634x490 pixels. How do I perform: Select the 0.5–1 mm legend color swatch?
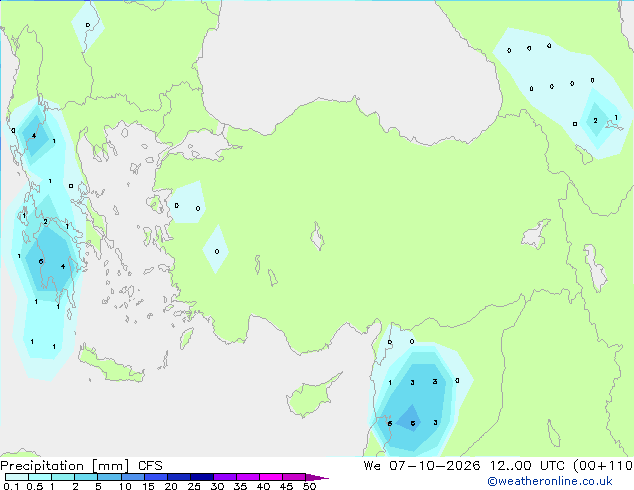[x=40, y=477]
